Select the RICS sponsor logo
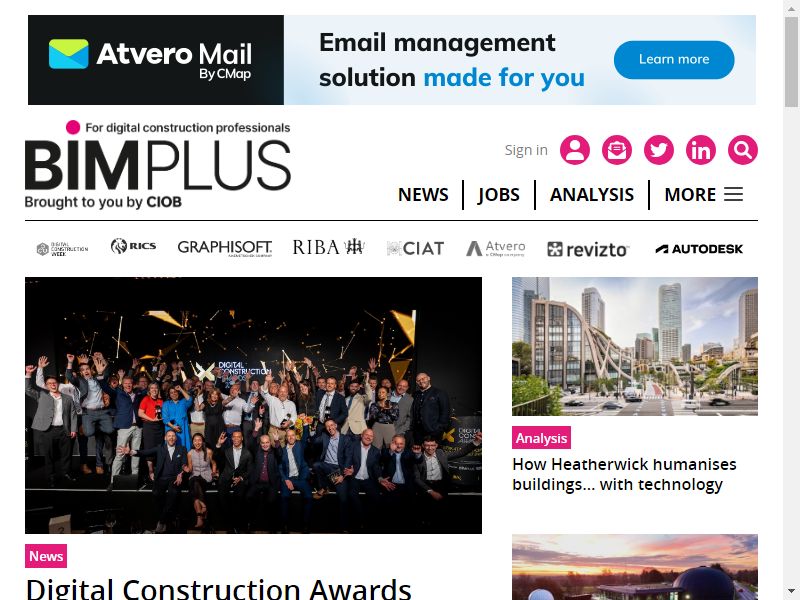This screenshot has width=800, height=600. [x=133, y=246]
